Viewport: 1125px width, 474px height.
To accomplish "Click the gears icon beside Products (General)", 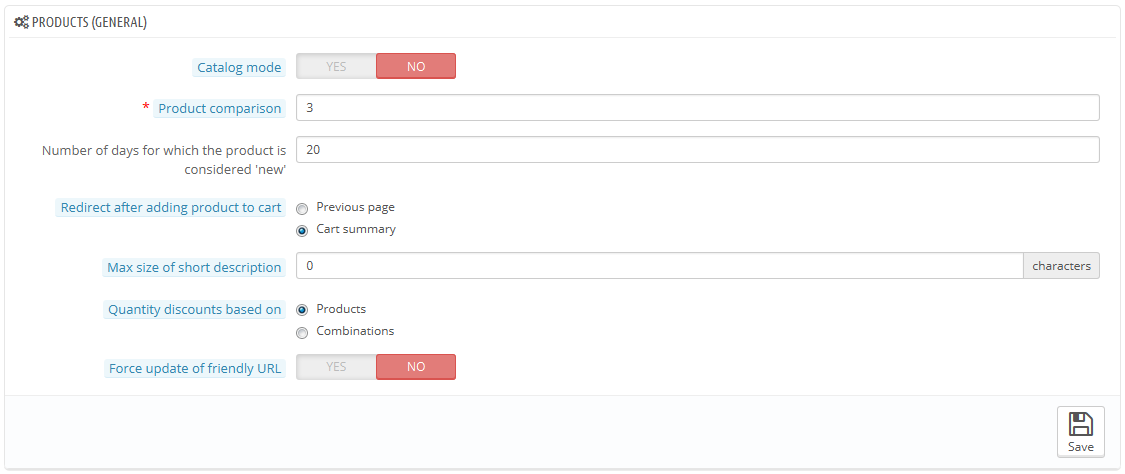I will coord(22,22).
